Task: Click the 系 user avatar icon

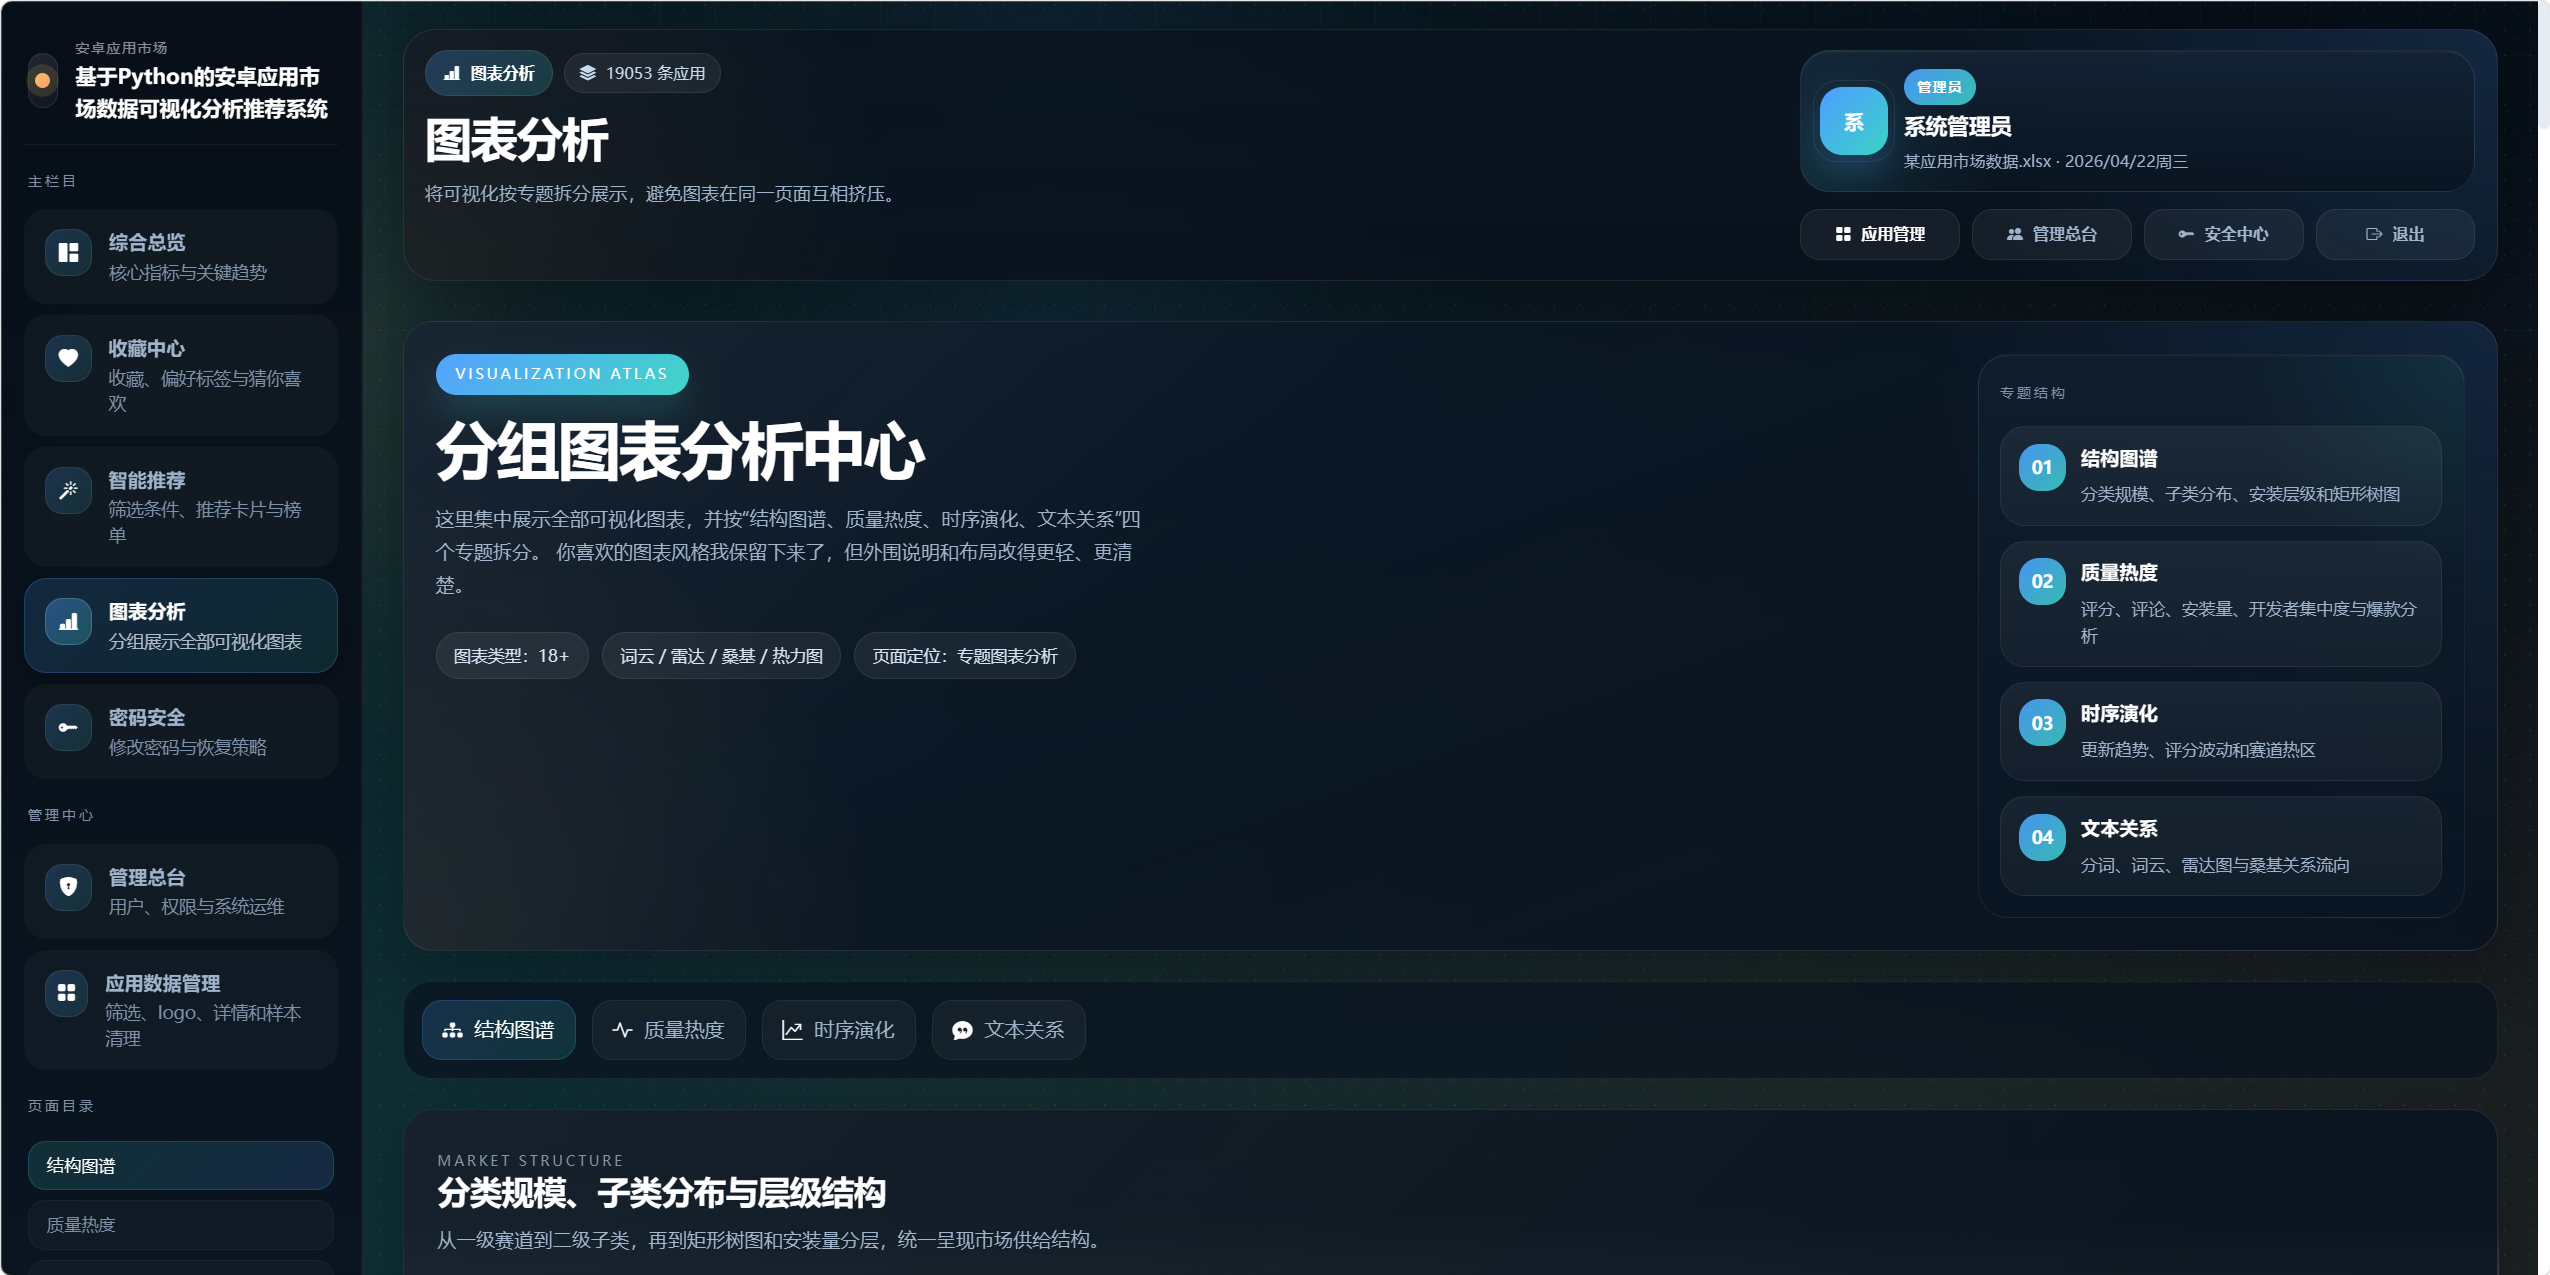Action: [1853, 122]
